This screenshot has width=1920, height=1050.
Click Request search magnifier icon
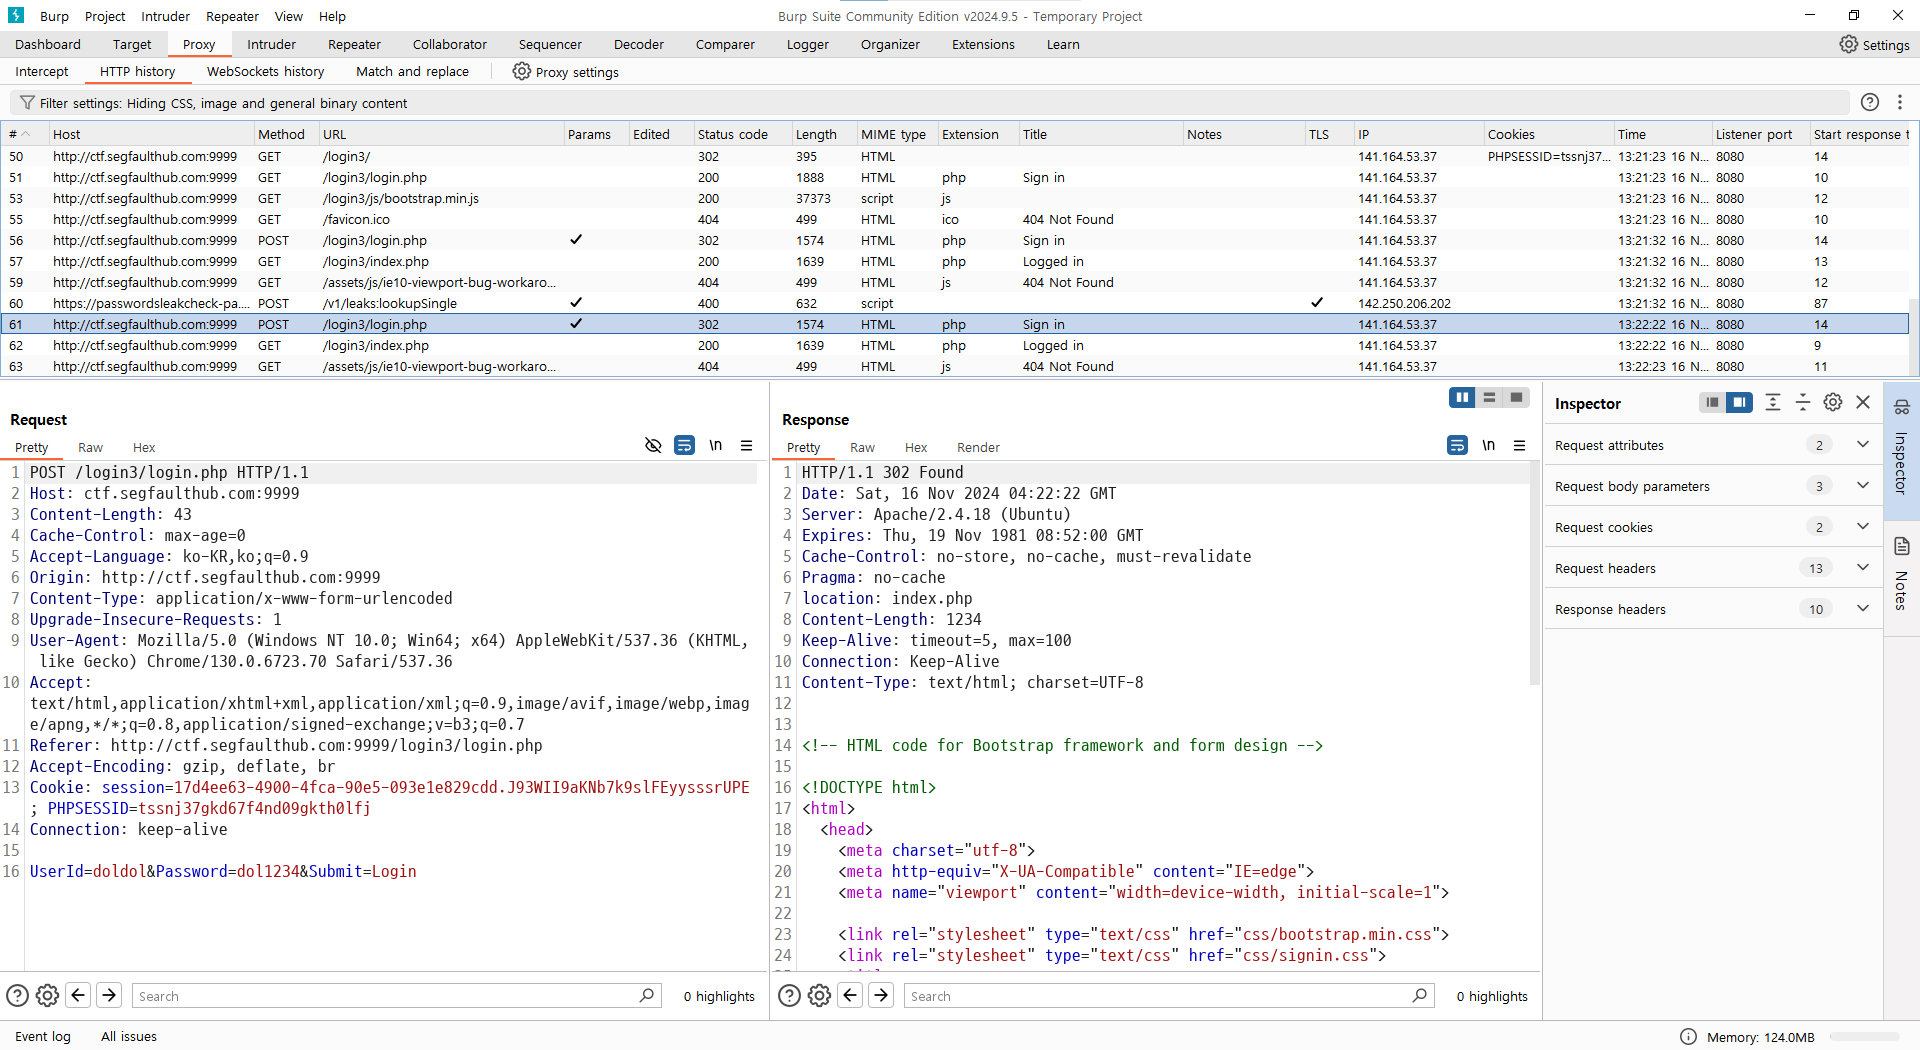[x=647, y=995]
